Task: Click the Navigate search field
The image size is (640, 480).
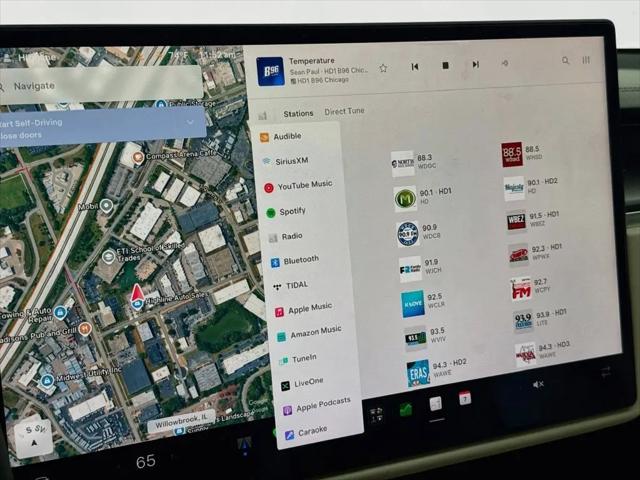Action: (100, 86)
